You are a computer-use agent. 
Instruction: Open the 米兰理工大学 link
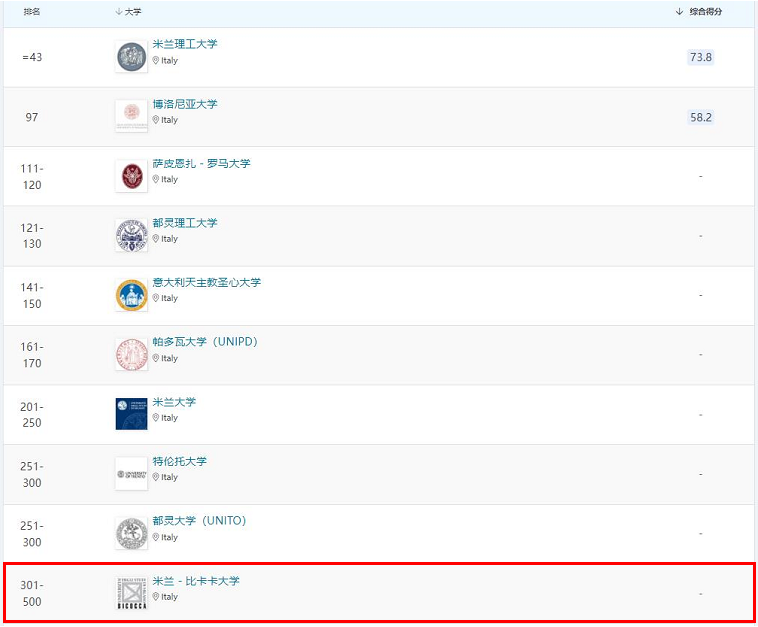pos(185,44)
